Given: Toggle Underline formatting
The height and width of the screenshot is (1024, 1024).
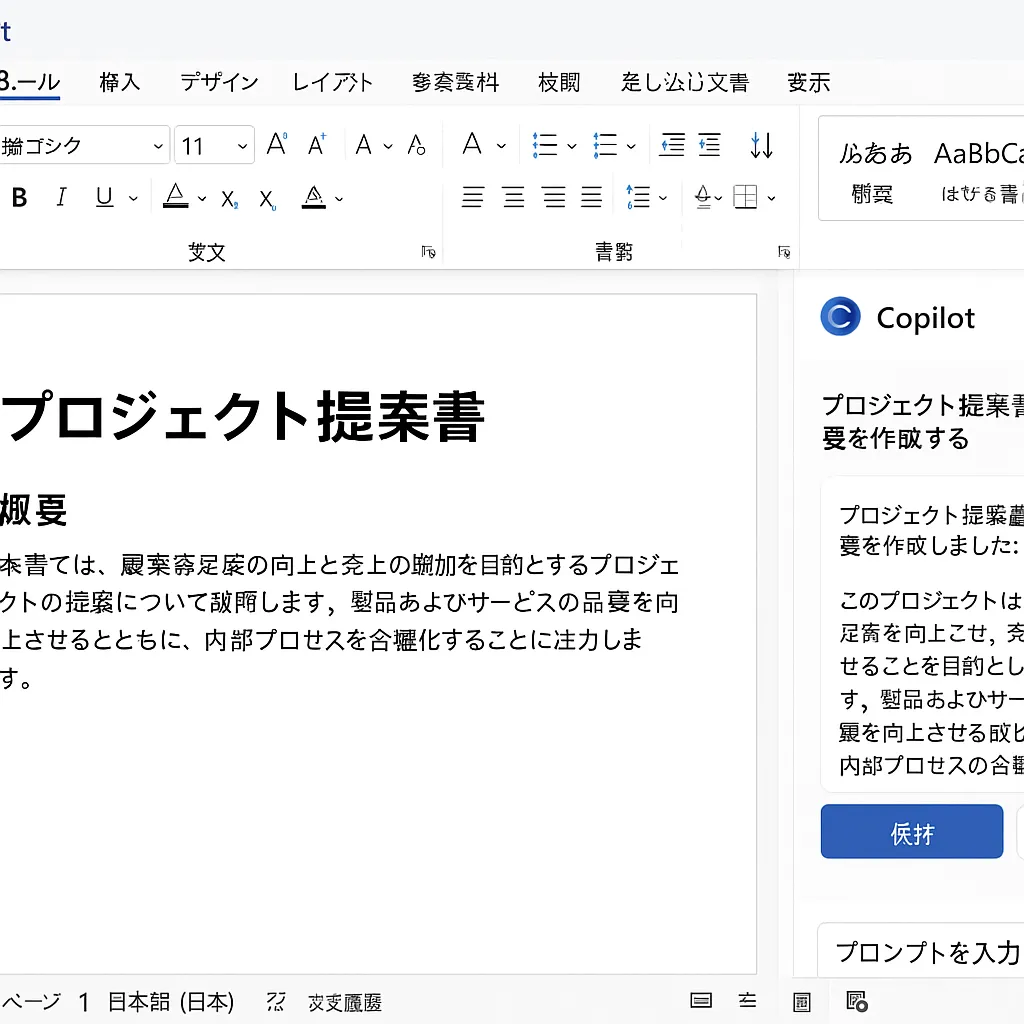Looking at the screenshot, I should tap(104, 198).
